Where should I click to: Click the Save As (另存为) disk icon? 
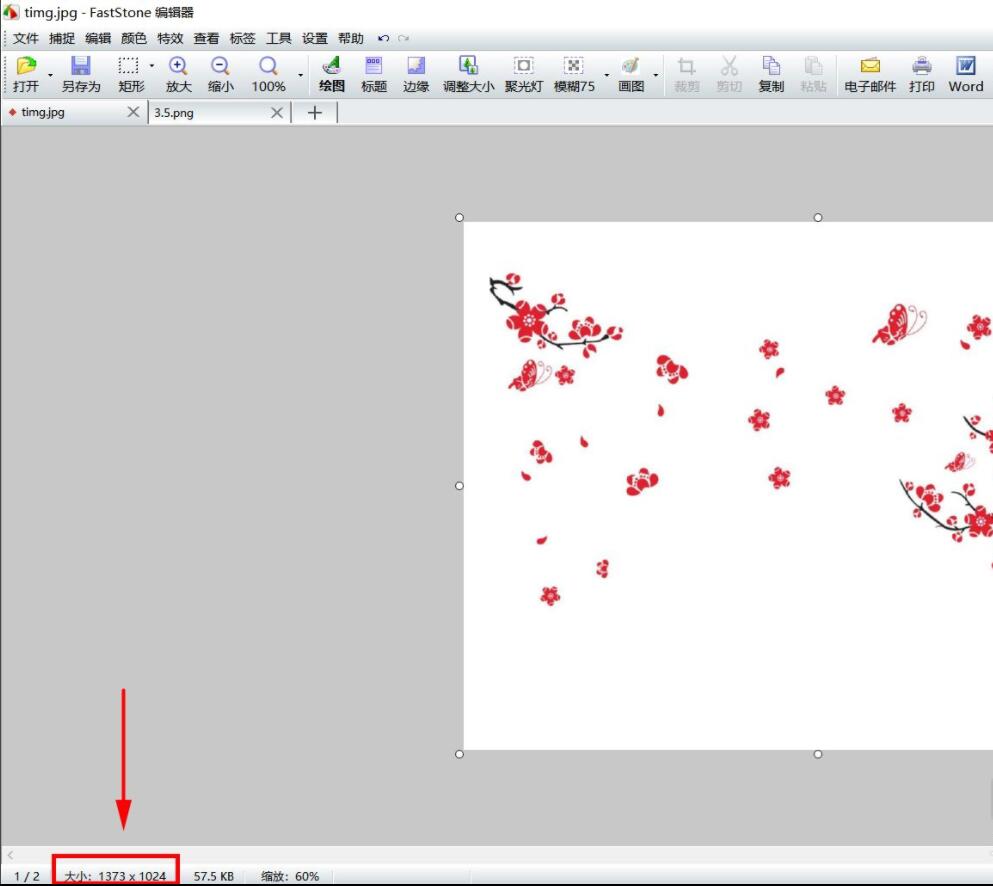[x=80, y=66]
